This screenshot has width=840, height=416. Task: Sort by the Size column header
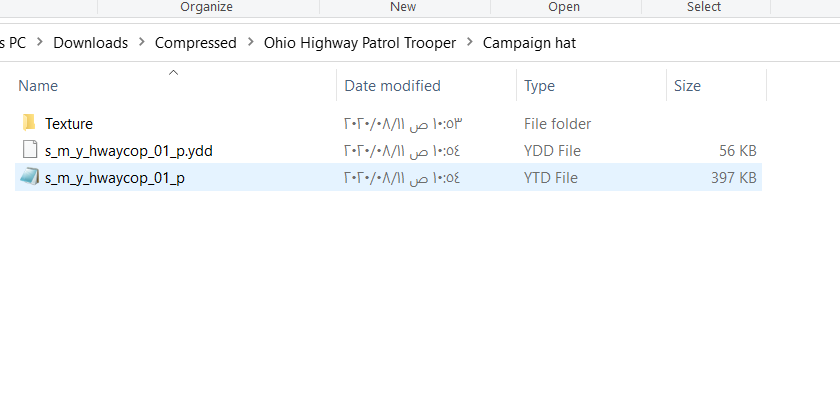click(687, 86)
